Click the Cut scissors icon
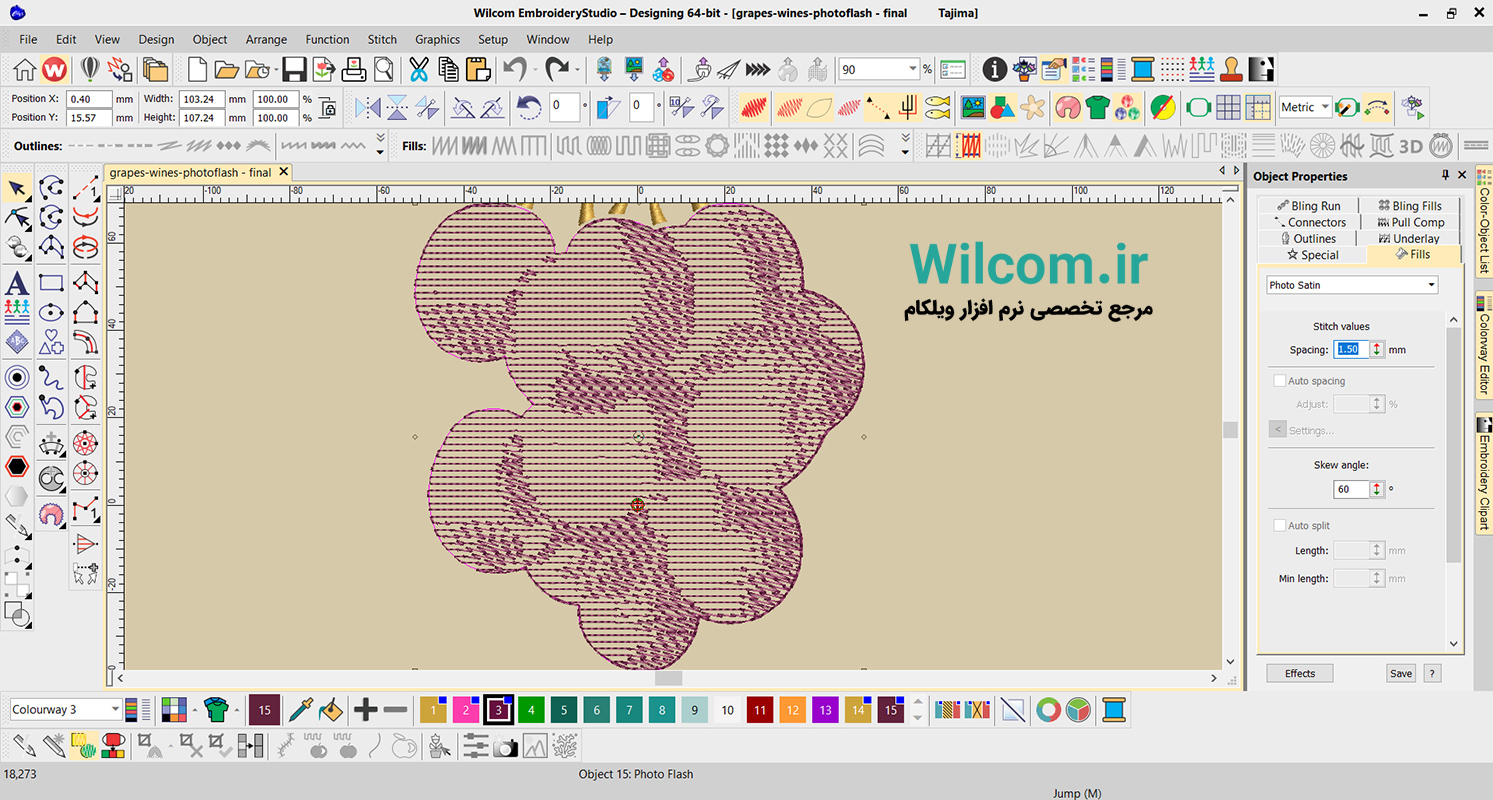1493x800 pixels. coord(418,69)
